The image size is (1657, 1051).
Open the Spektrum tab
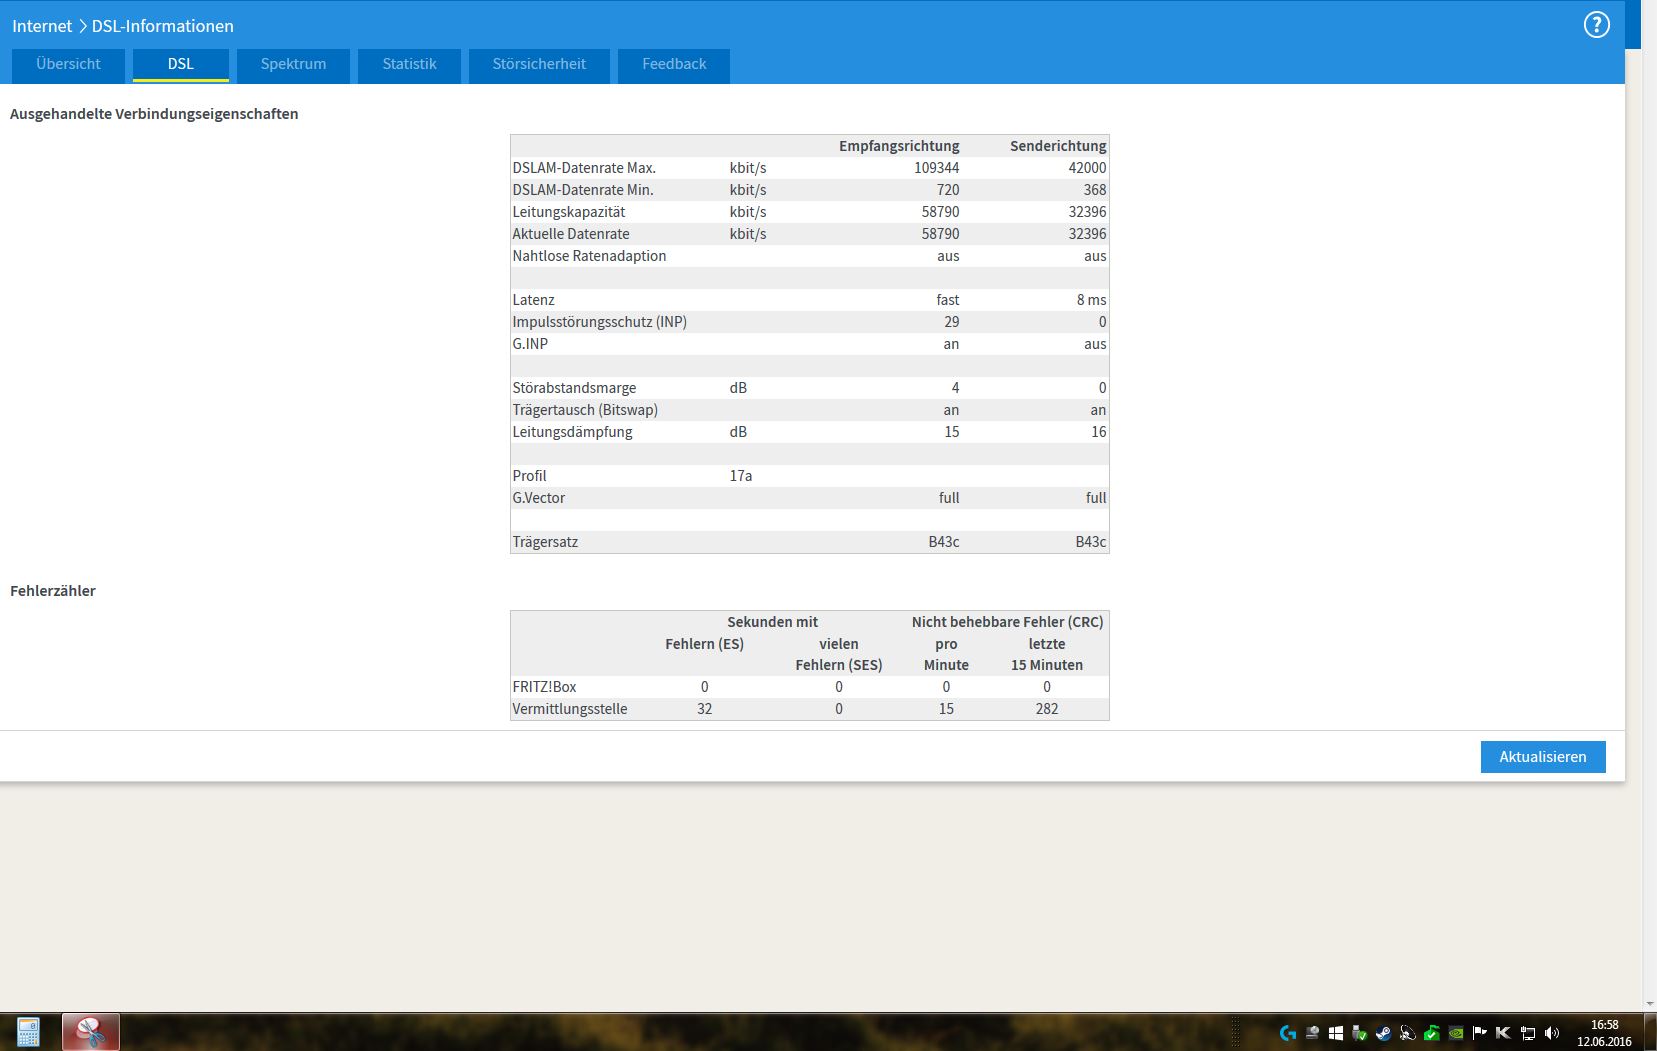click(x=293, y=64)
